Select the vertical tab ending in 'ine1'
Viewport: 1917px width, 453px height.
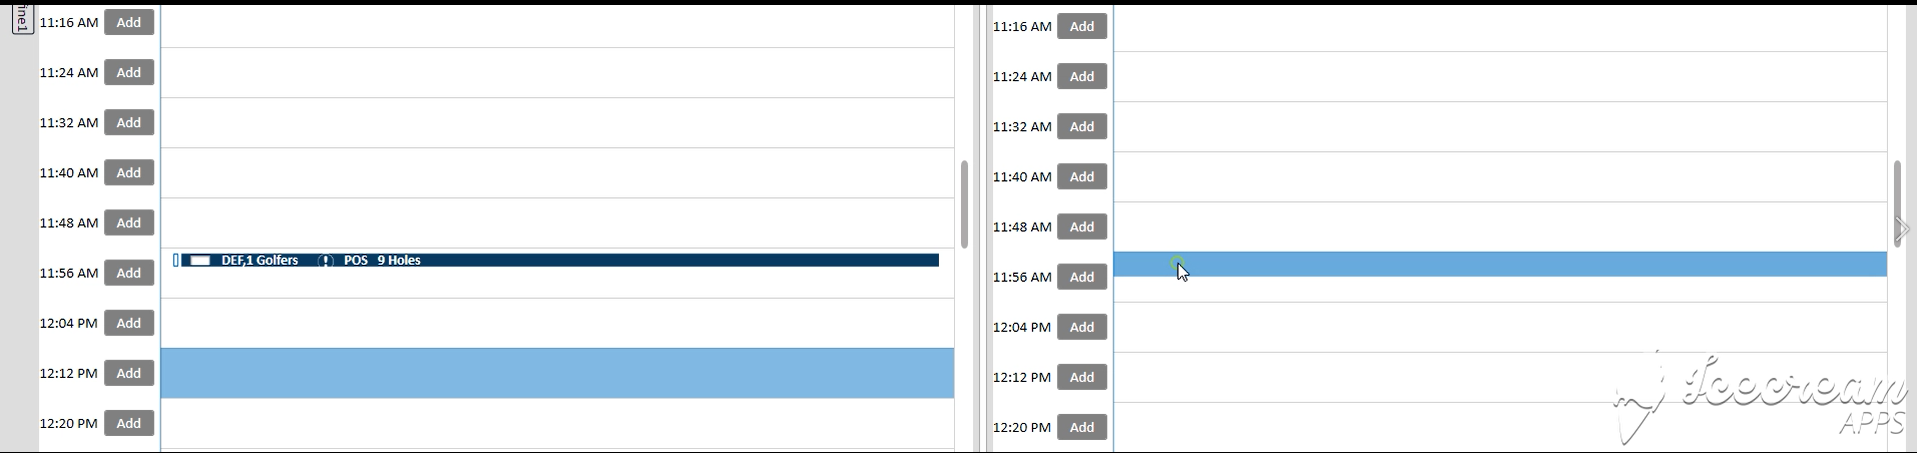coord(22,17)
